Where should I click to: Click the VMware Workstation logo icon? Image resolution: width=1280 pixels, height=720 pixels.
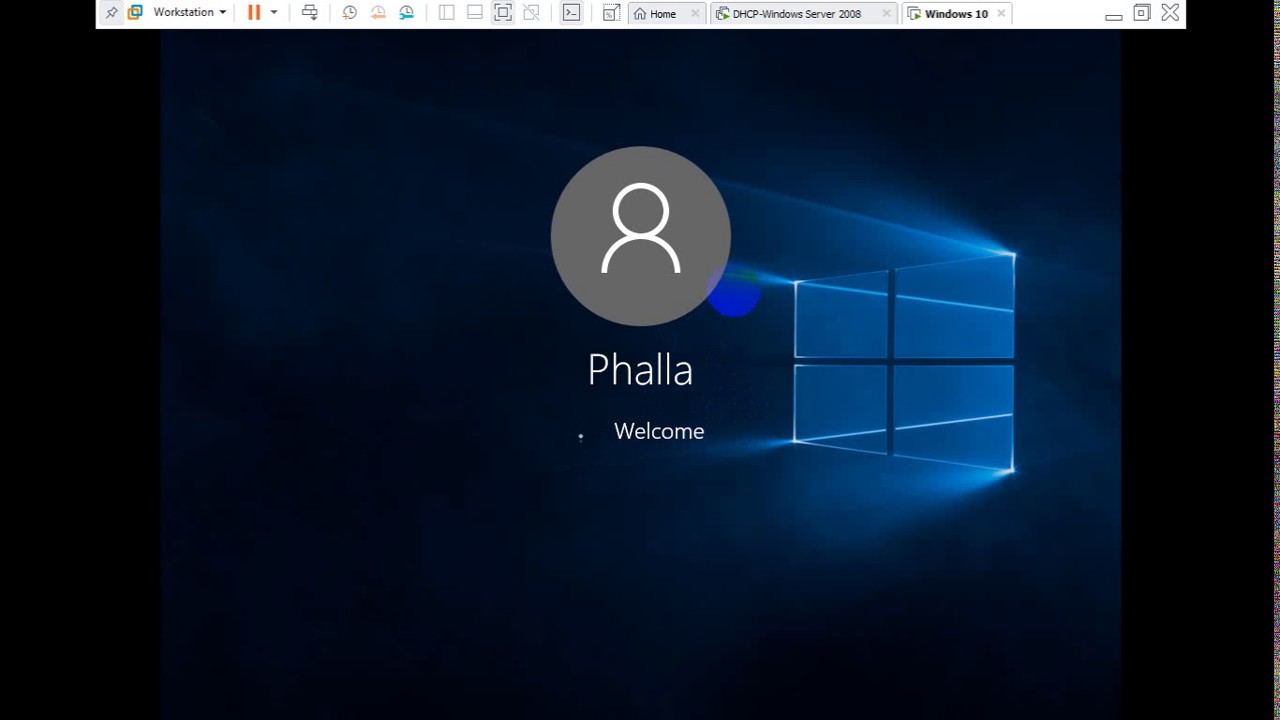click(x=135, y=13)
